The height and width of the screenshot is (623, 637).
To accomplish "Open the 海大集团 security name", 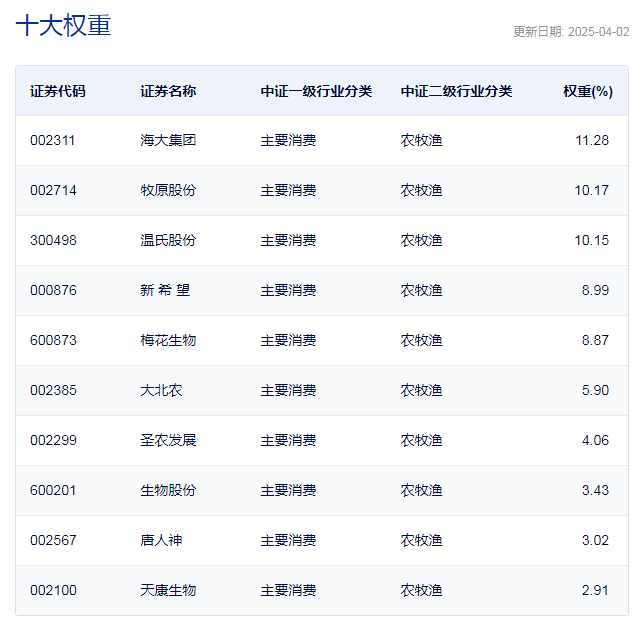I will (168, 140).
